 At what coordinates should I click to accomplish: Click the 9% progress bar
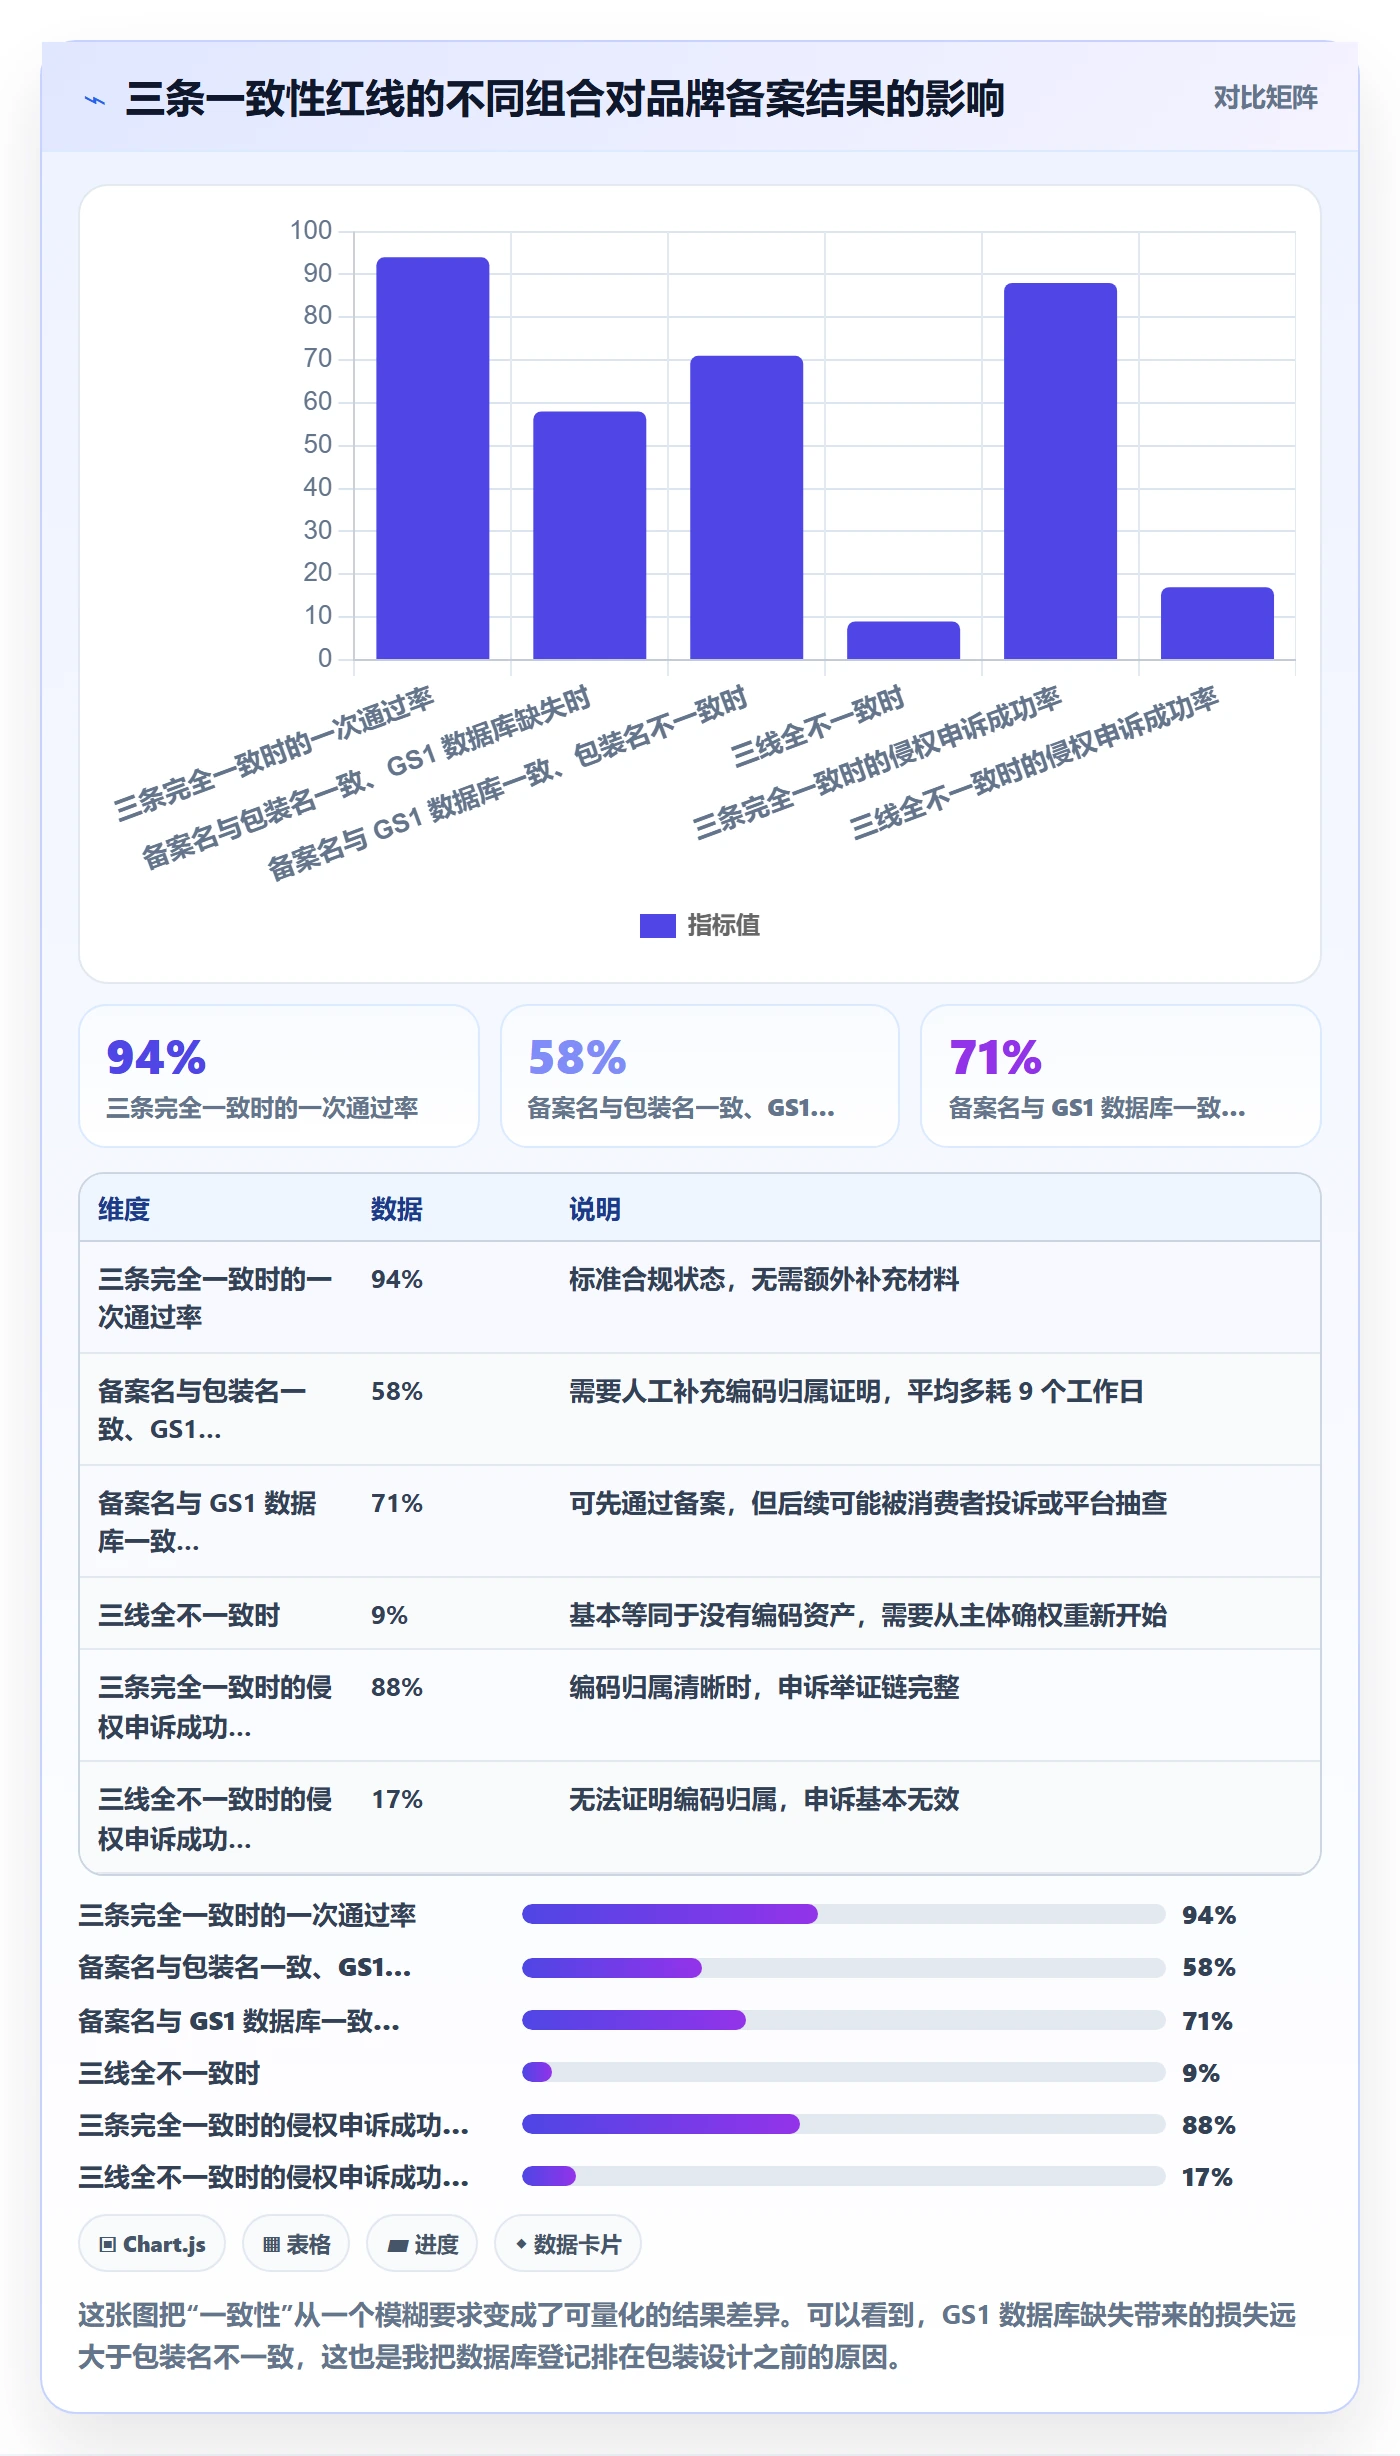tap(844, 2072)
